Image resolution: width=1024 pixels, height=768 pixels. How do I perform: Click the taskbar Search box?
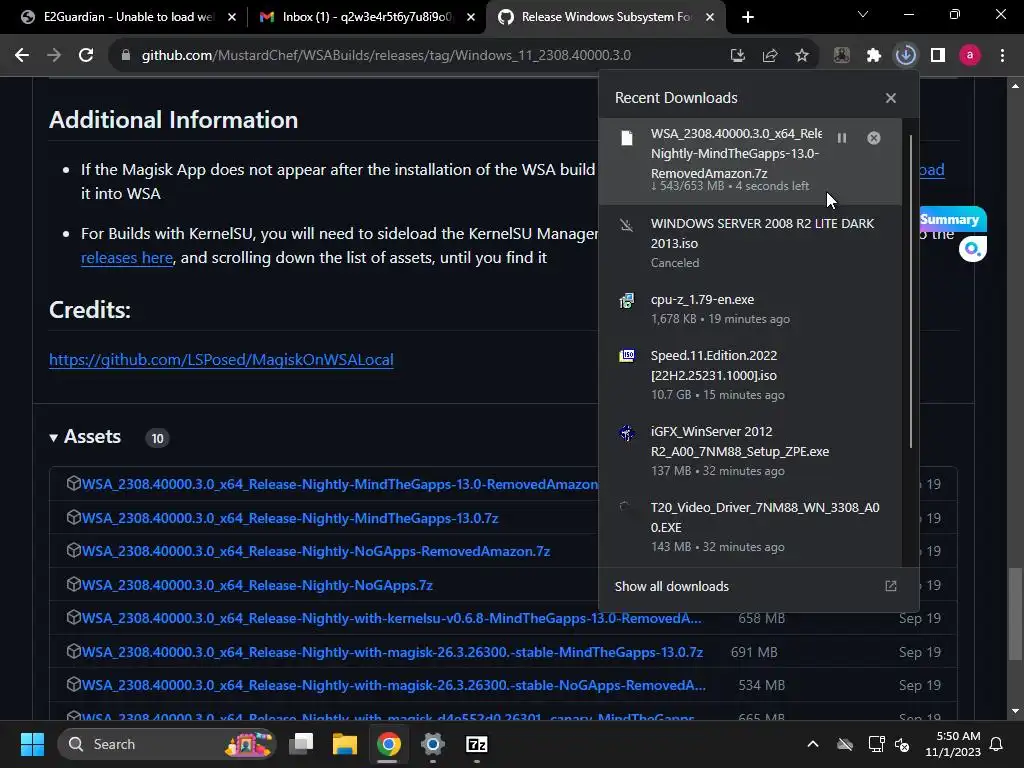pos(167,744)
